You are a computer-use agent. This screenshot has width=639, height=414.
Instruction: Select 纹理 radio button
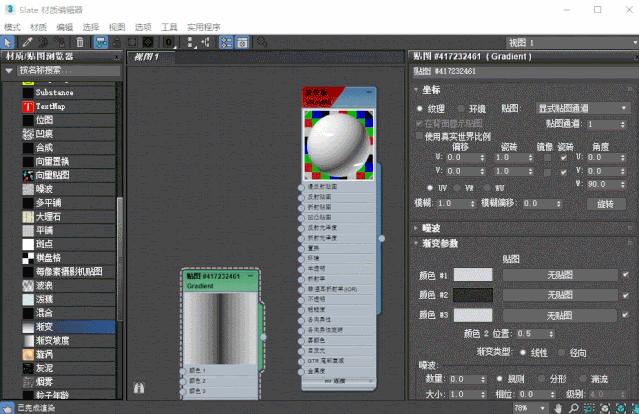coord(420,109)
